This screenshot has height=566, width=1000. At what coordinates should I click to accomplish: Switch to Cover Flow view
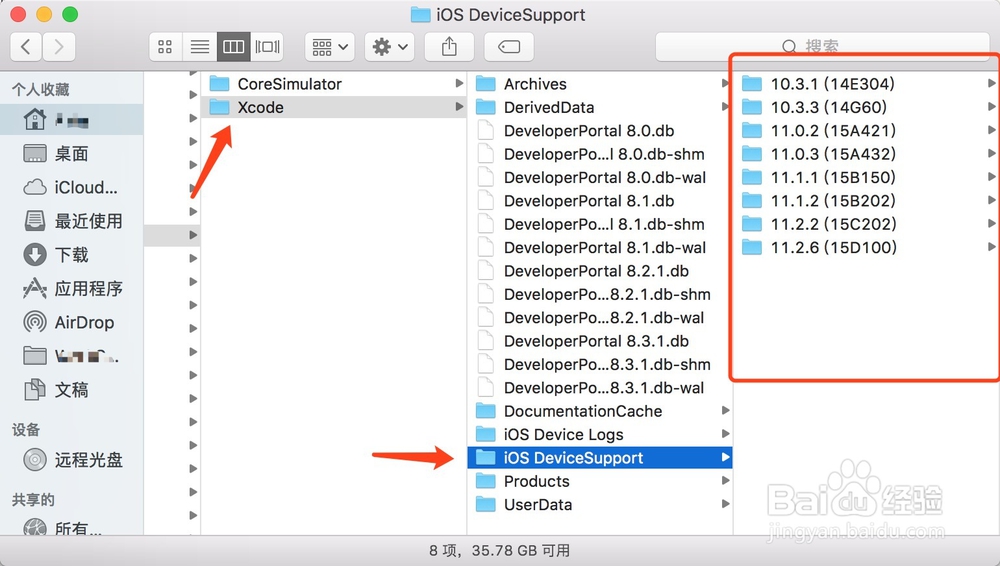[x=267, y=47]
